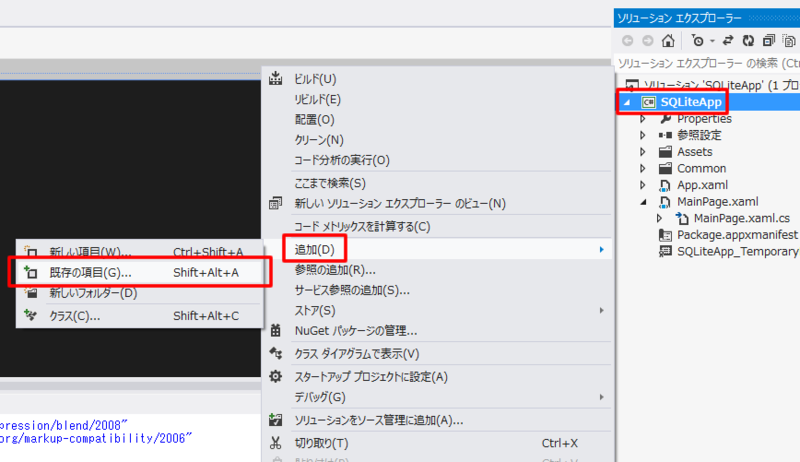Click the Build icon next to ビルド(U)
Image resolution: width=800 pixels, height=462 pixels.
pos(276,79)
